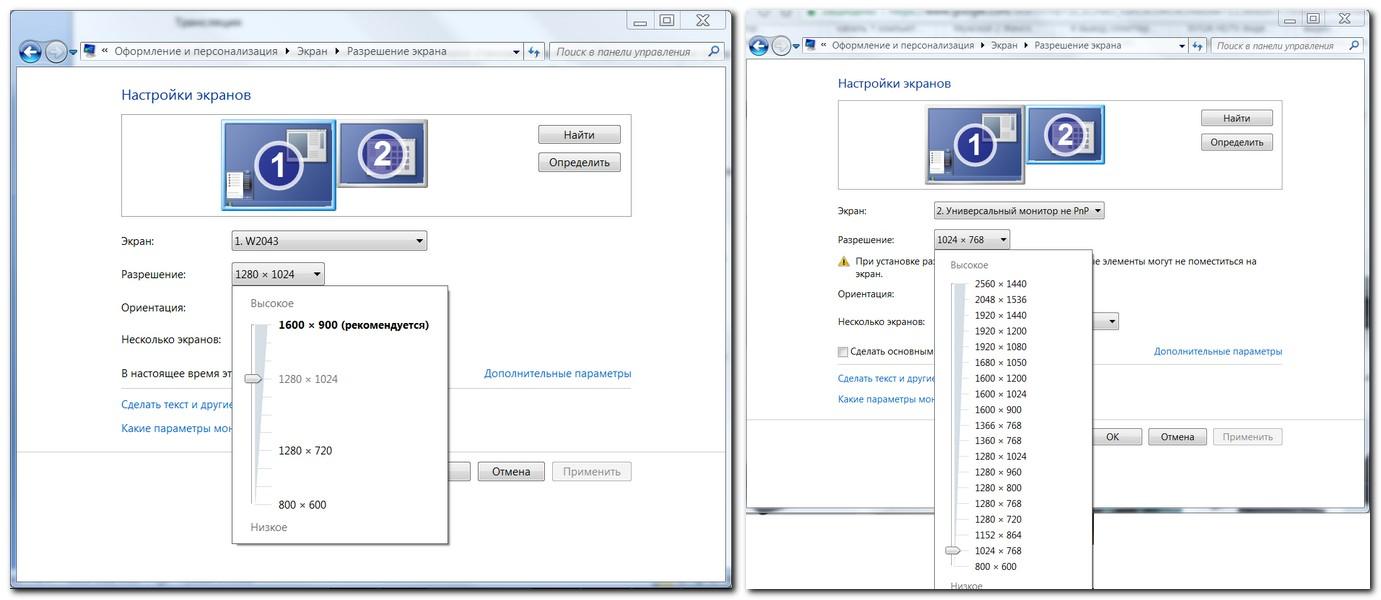Viewport: 1381px width, 600px height.
Task: Toggle the "Сделать основным" checkbox
Action: click(x=843, y=352)
